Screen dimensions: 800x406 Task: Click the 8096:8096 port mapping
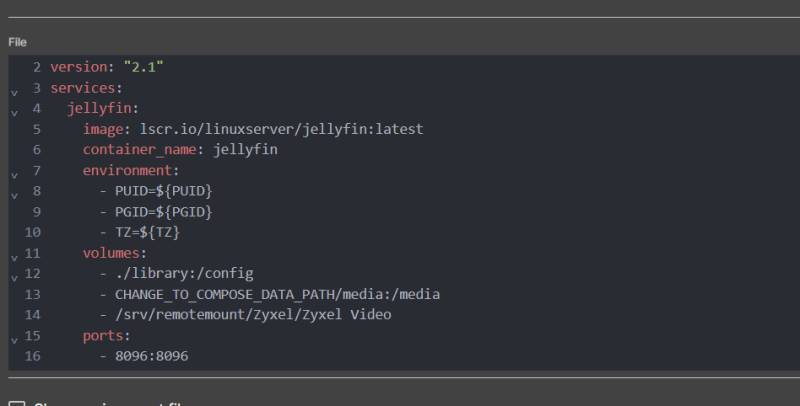click(152, 356)
